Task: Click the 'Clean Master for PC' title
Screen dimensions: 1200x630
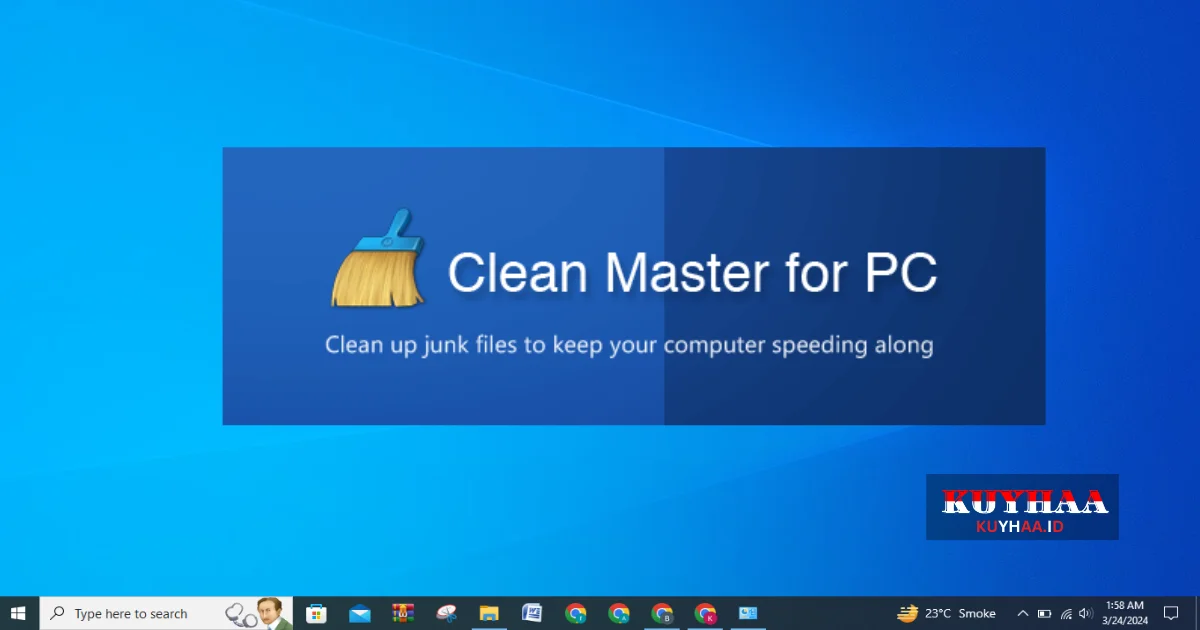Action: coord(692,272)
